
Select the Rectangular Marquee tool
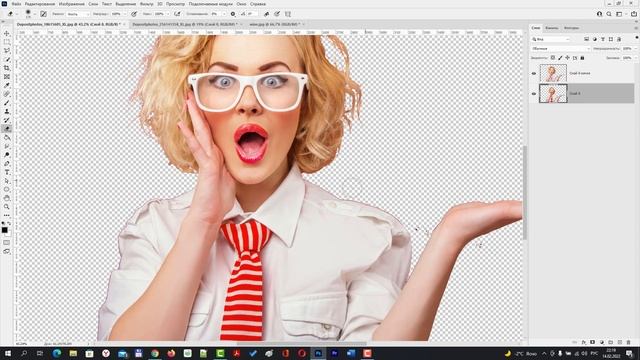click(x=7, y=42)
